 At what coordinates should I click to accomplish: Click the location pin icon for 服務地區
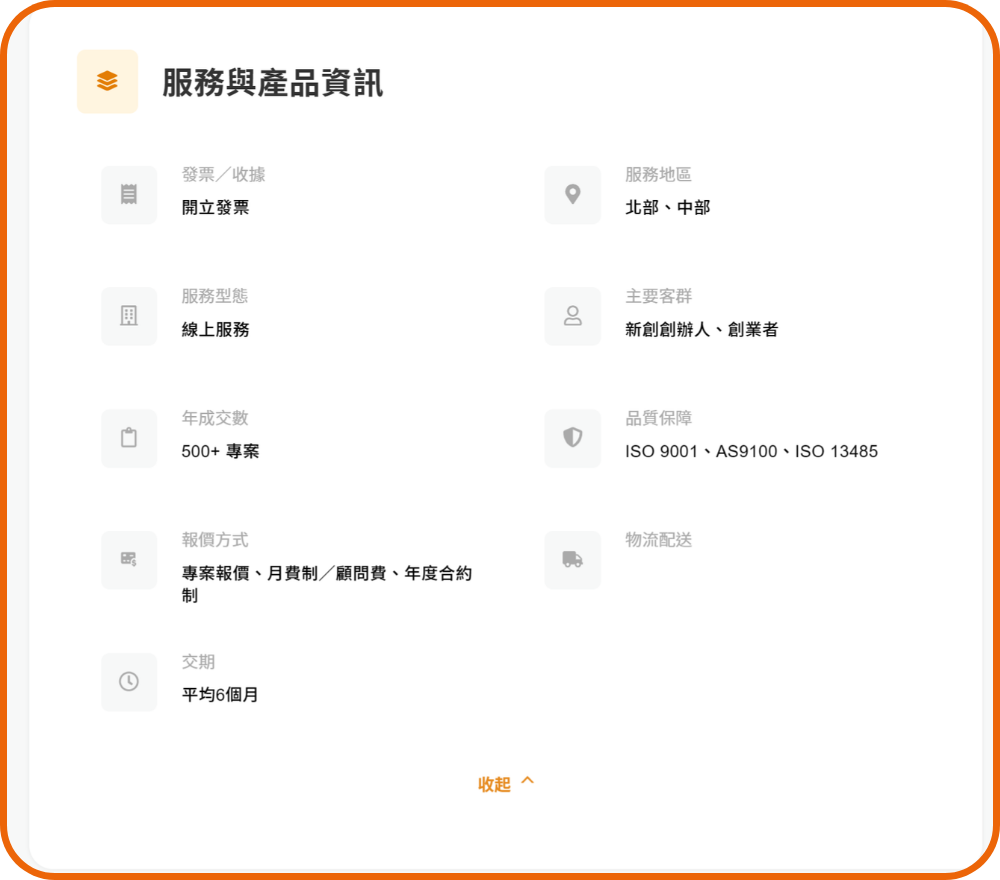click(x=573, y=195)
